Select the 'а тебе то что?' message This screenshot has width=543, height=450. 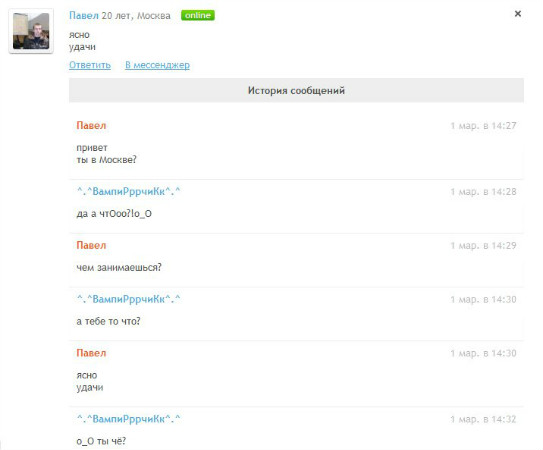coord(108,321)
